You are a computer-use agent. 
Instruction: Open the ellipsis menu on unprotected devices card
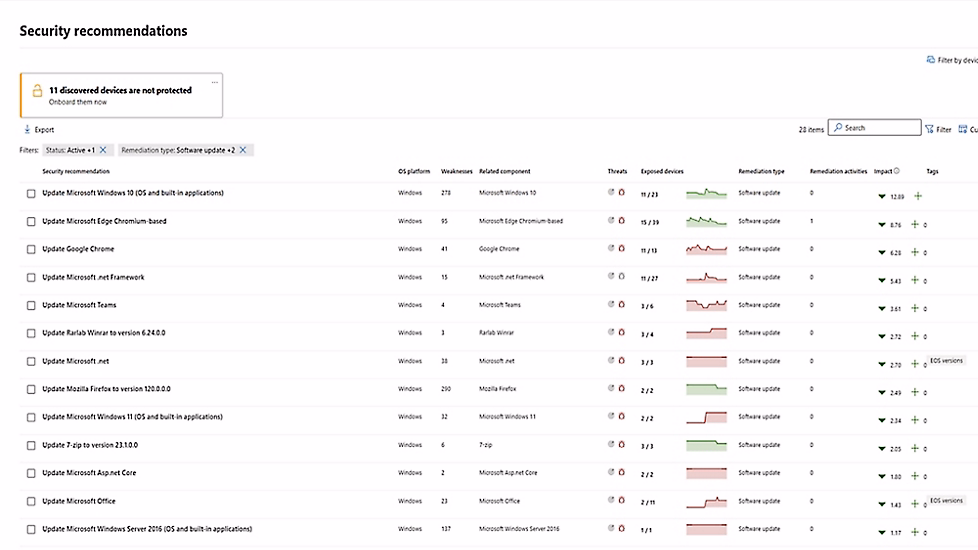215,82
